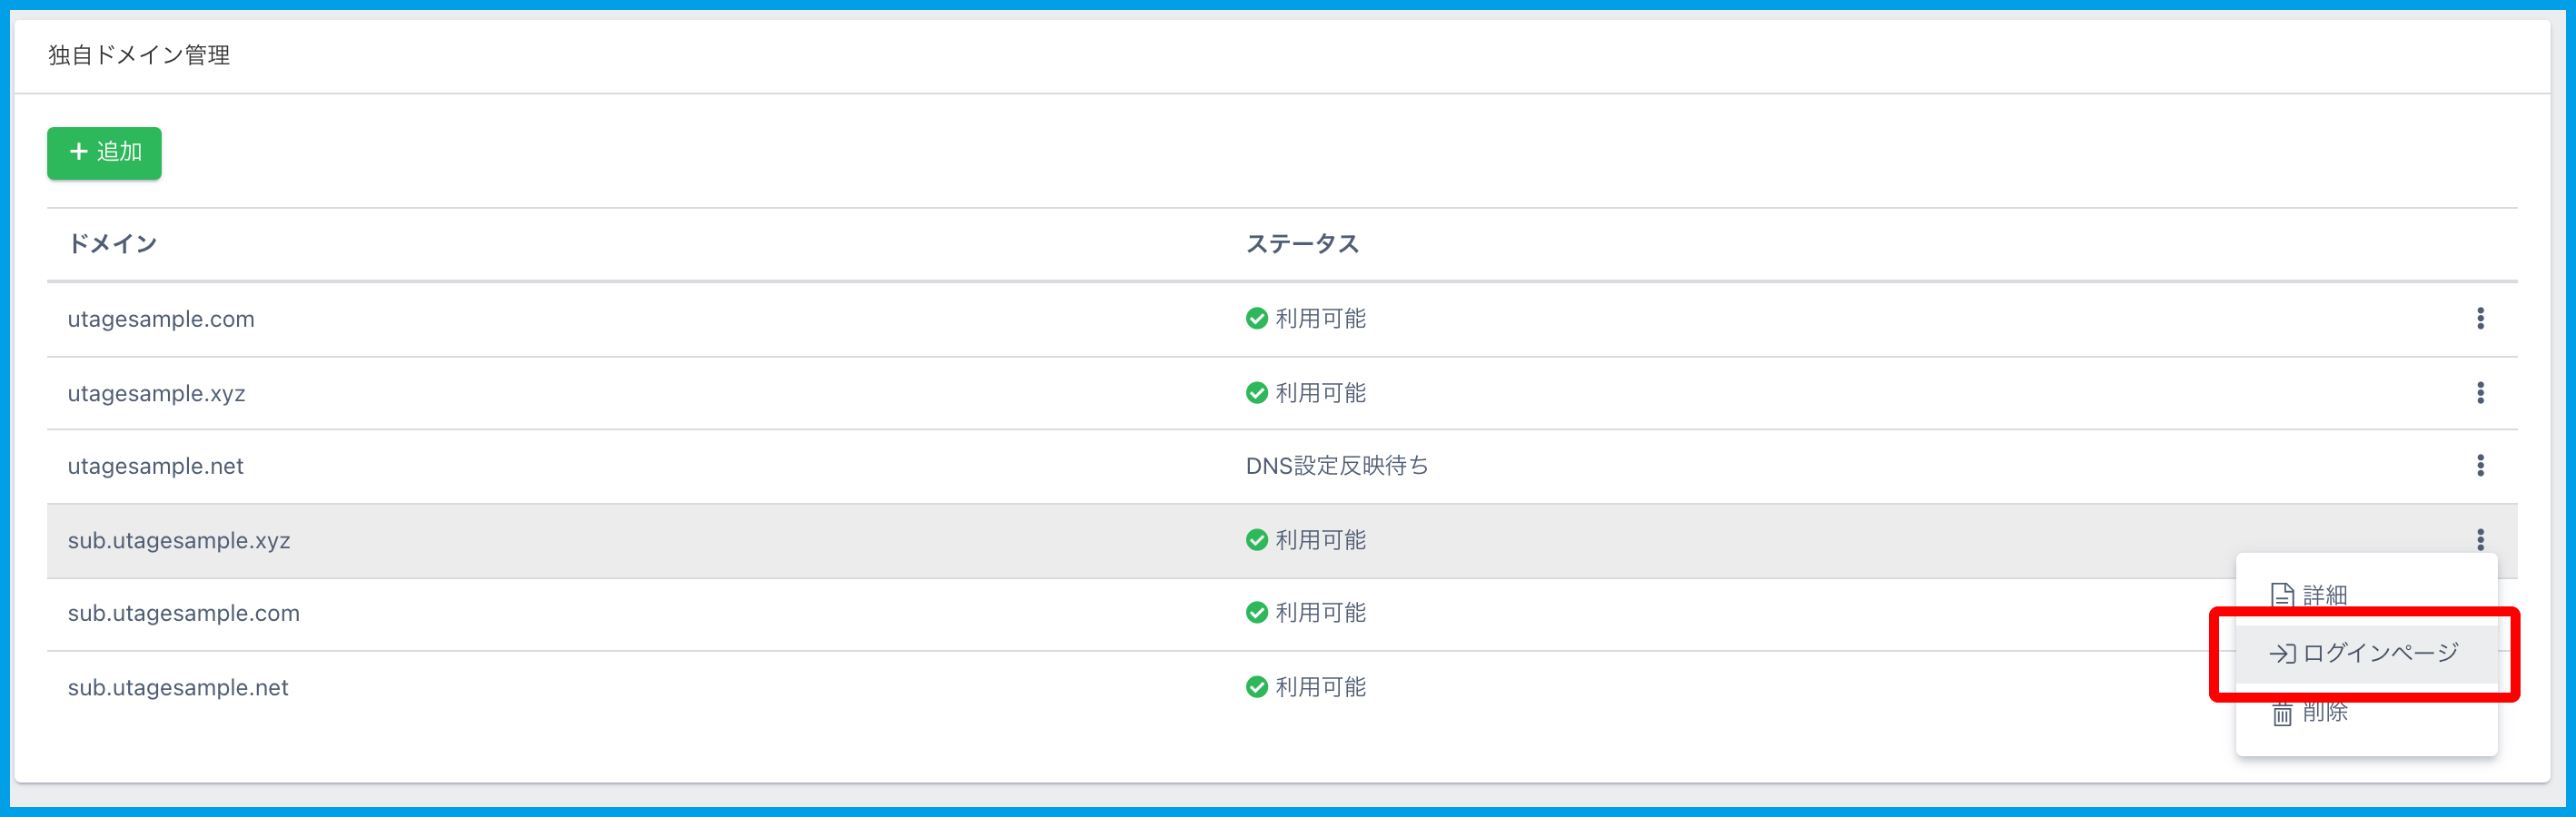The width and height of the screenshot is (2576, 817).
Task: Click the ドメイン column header
Action: [x=112, y=244]
